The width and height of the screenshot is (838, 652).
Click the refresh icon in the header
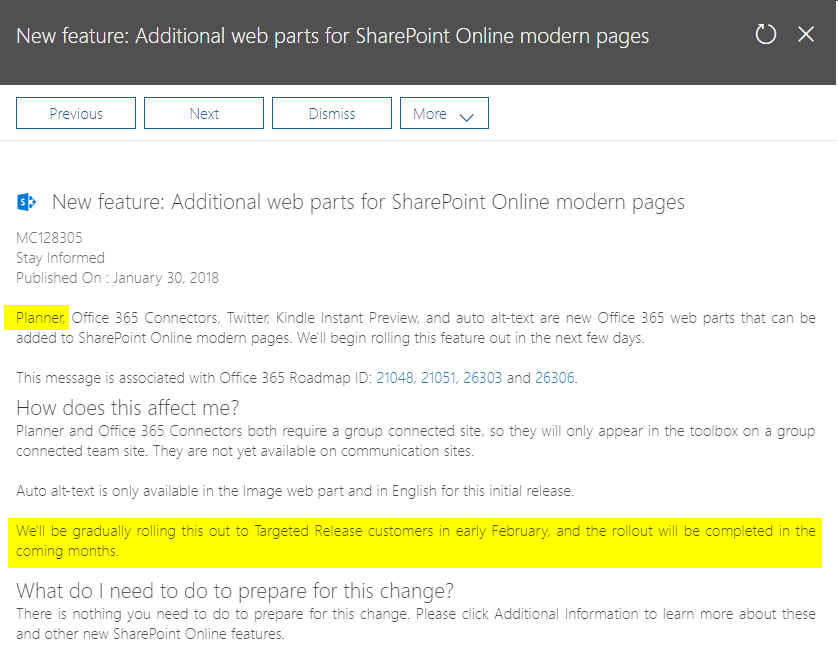pyautogui.click(x=765, y=34)
